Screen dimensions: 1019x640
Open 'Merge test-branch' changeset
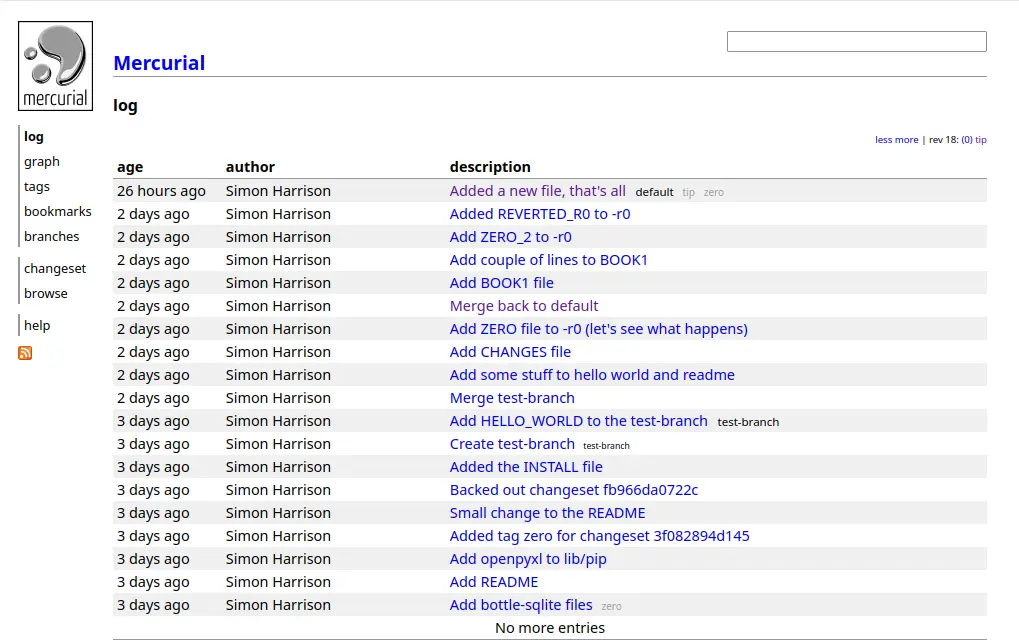512,398
